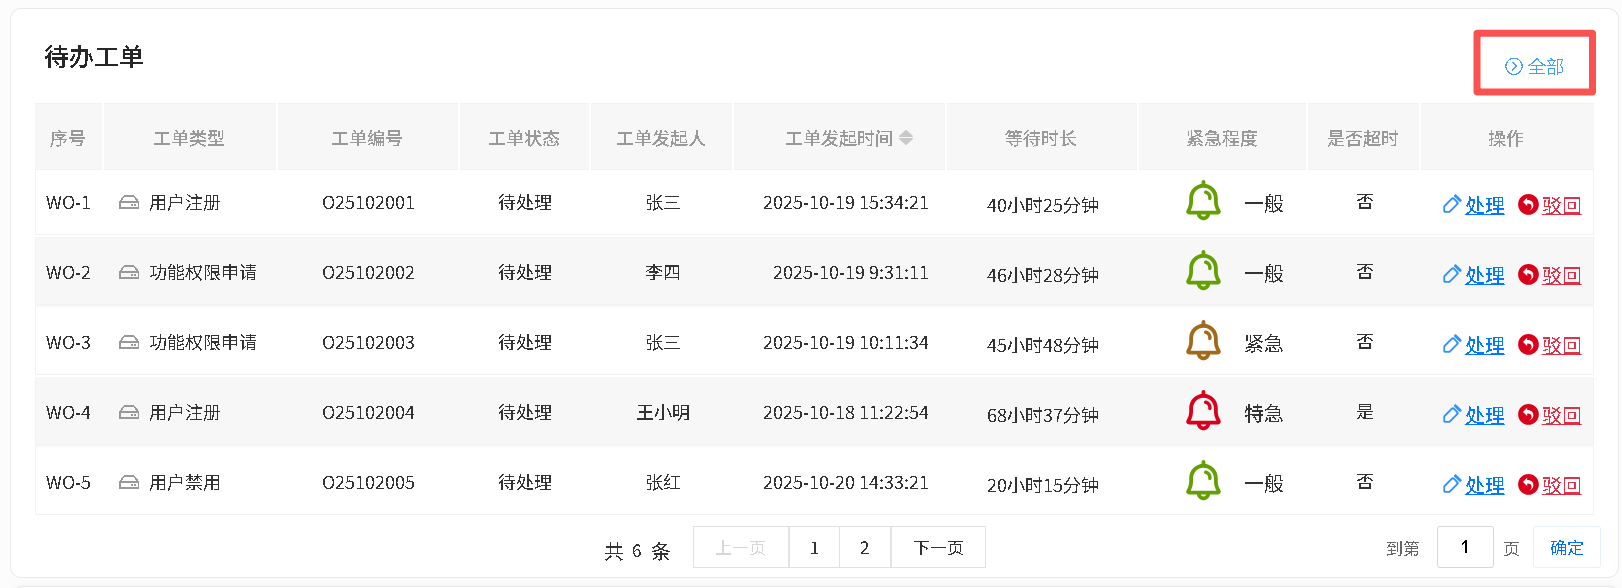Click the 工单发起人 column header
This screenshot has width=1622, height=588.
(661, 138)
